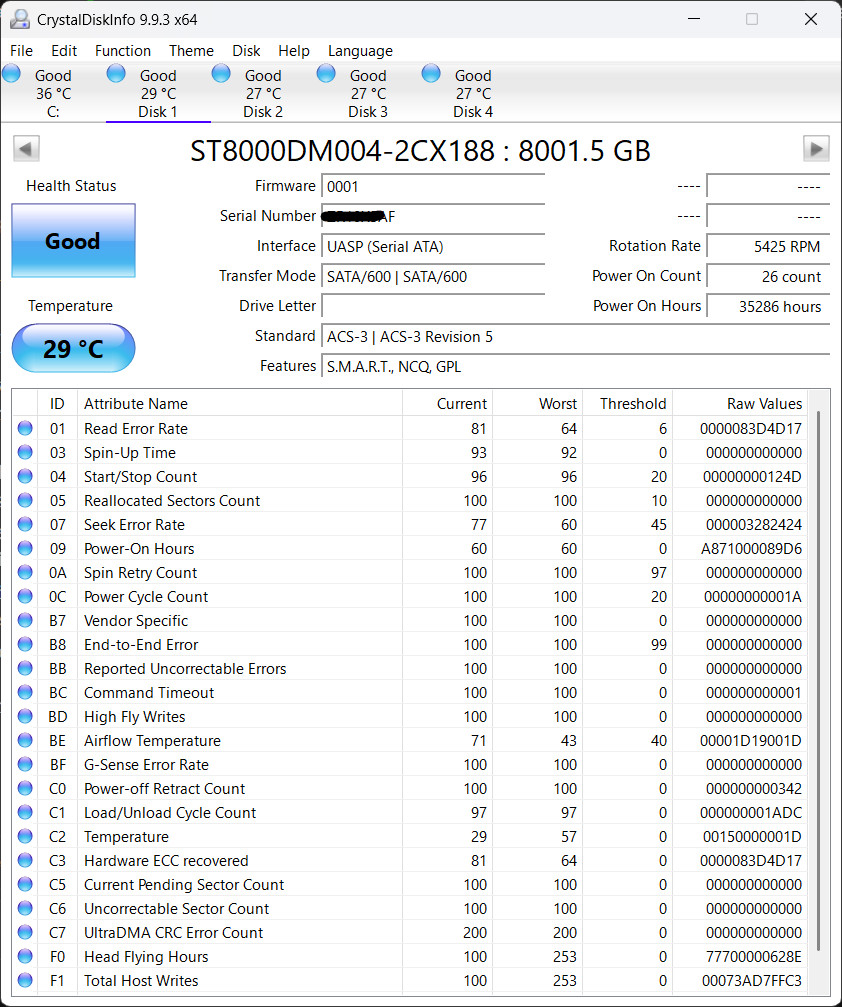
Task: Click status orb of Airflow Temperature row
Action: (x=25, y=740)
